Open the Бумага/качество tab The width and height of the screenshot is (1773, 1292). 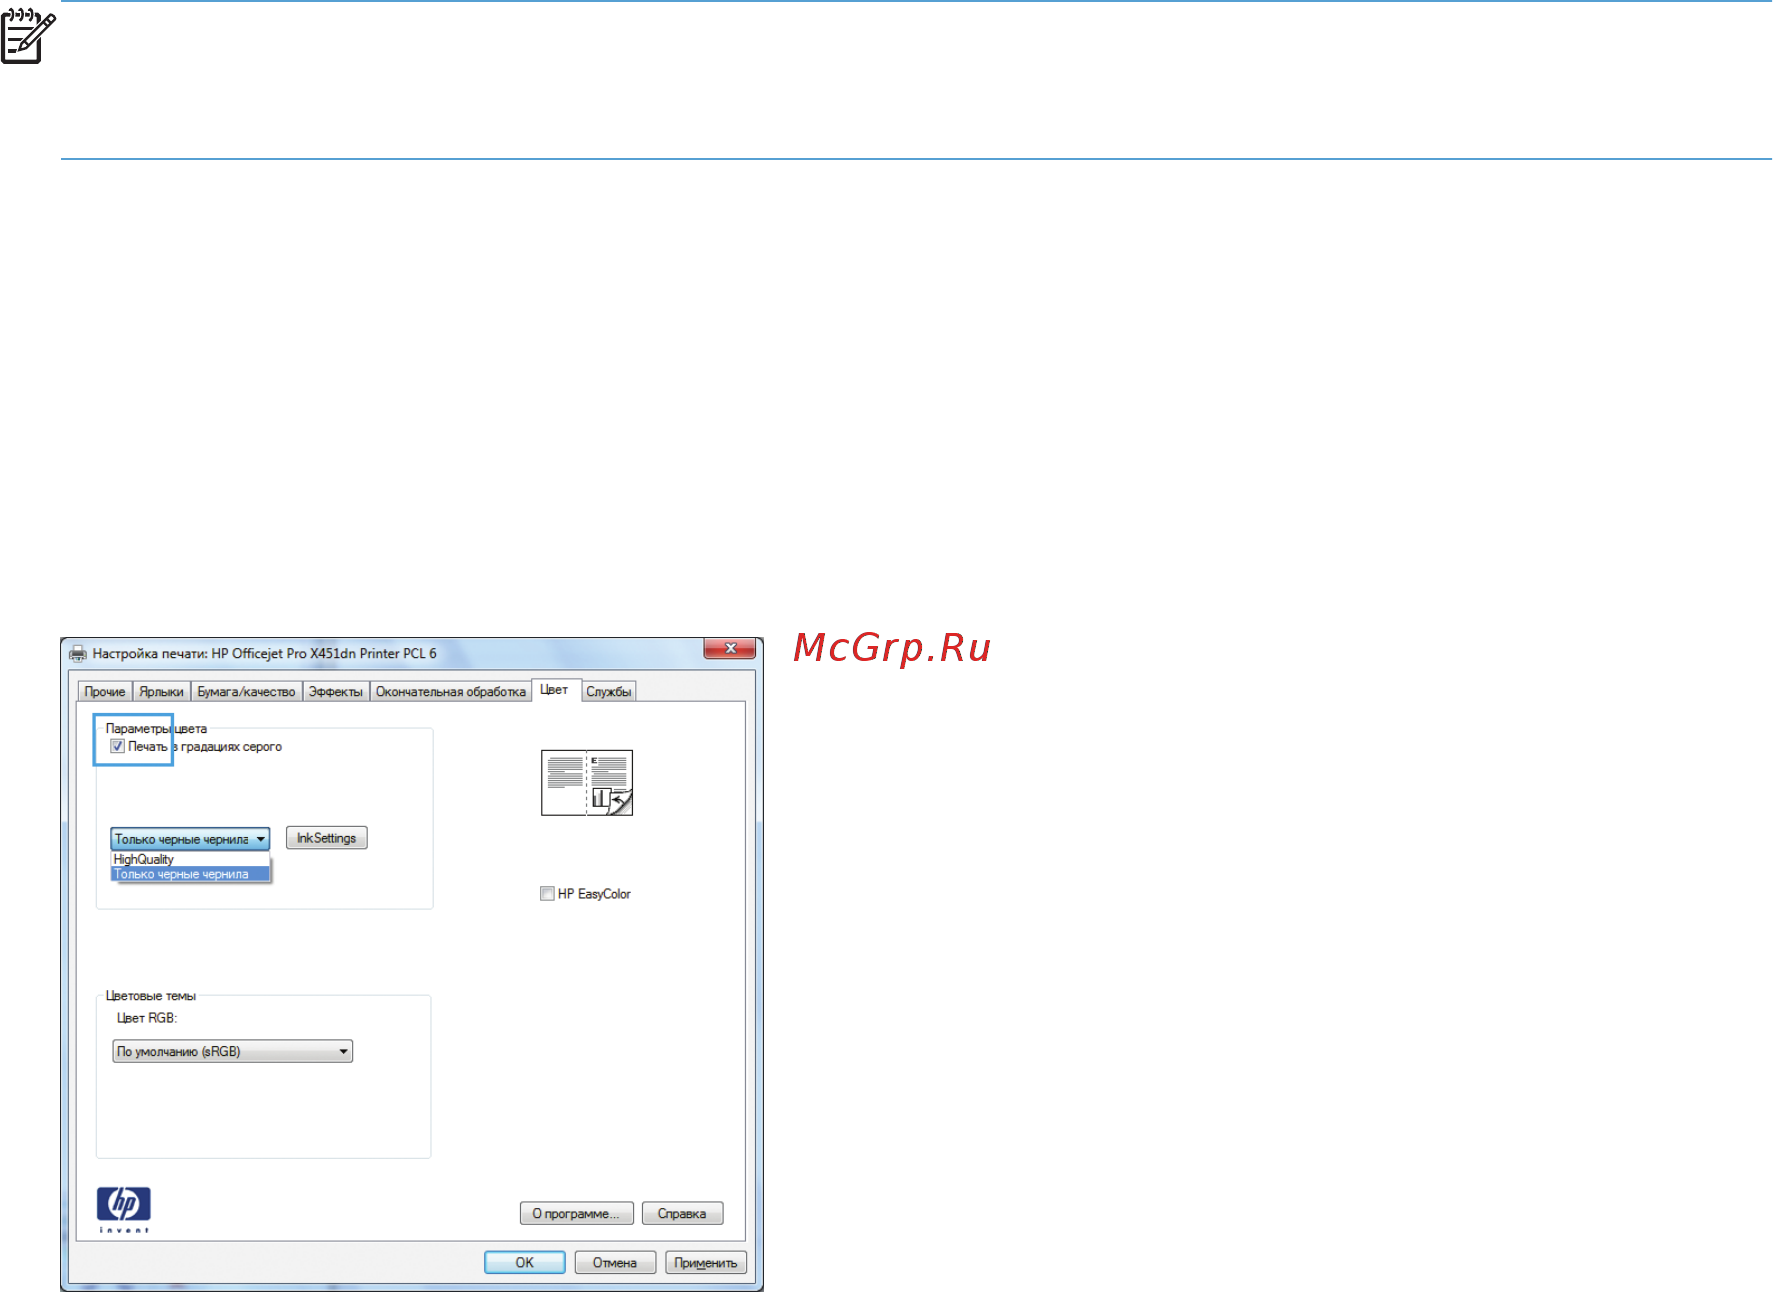pos(246,692)
